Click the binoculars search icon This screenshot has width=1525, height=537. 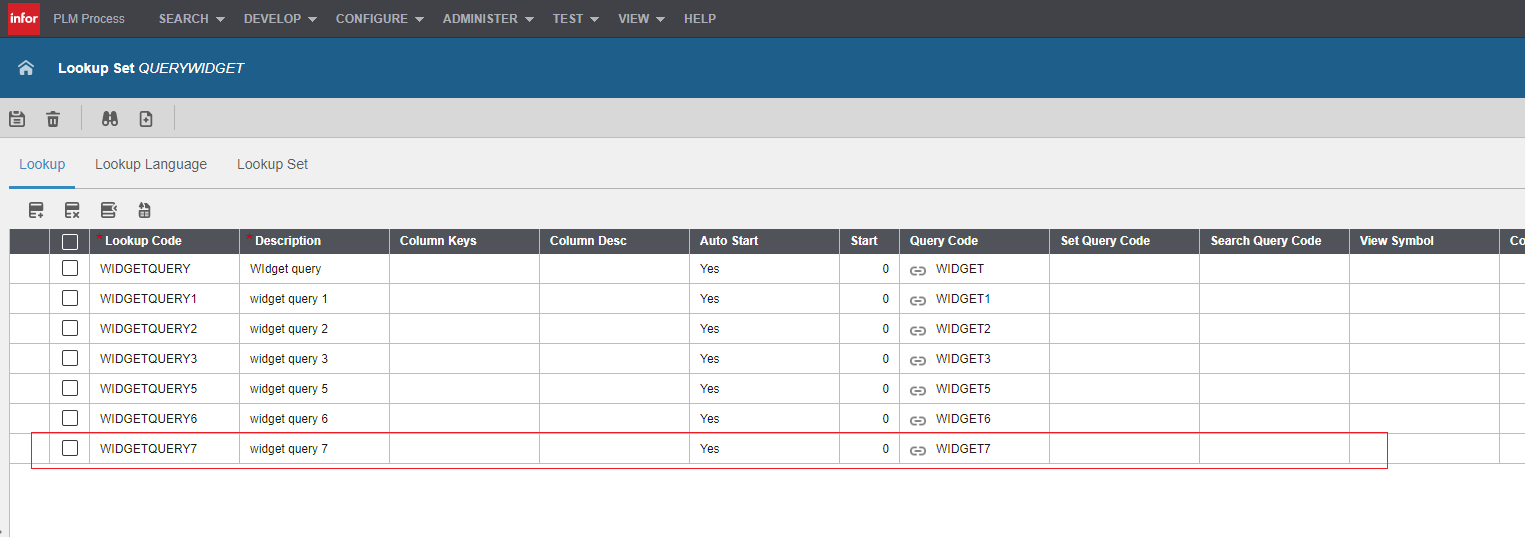pyautogui.click(x=110, y=119)
